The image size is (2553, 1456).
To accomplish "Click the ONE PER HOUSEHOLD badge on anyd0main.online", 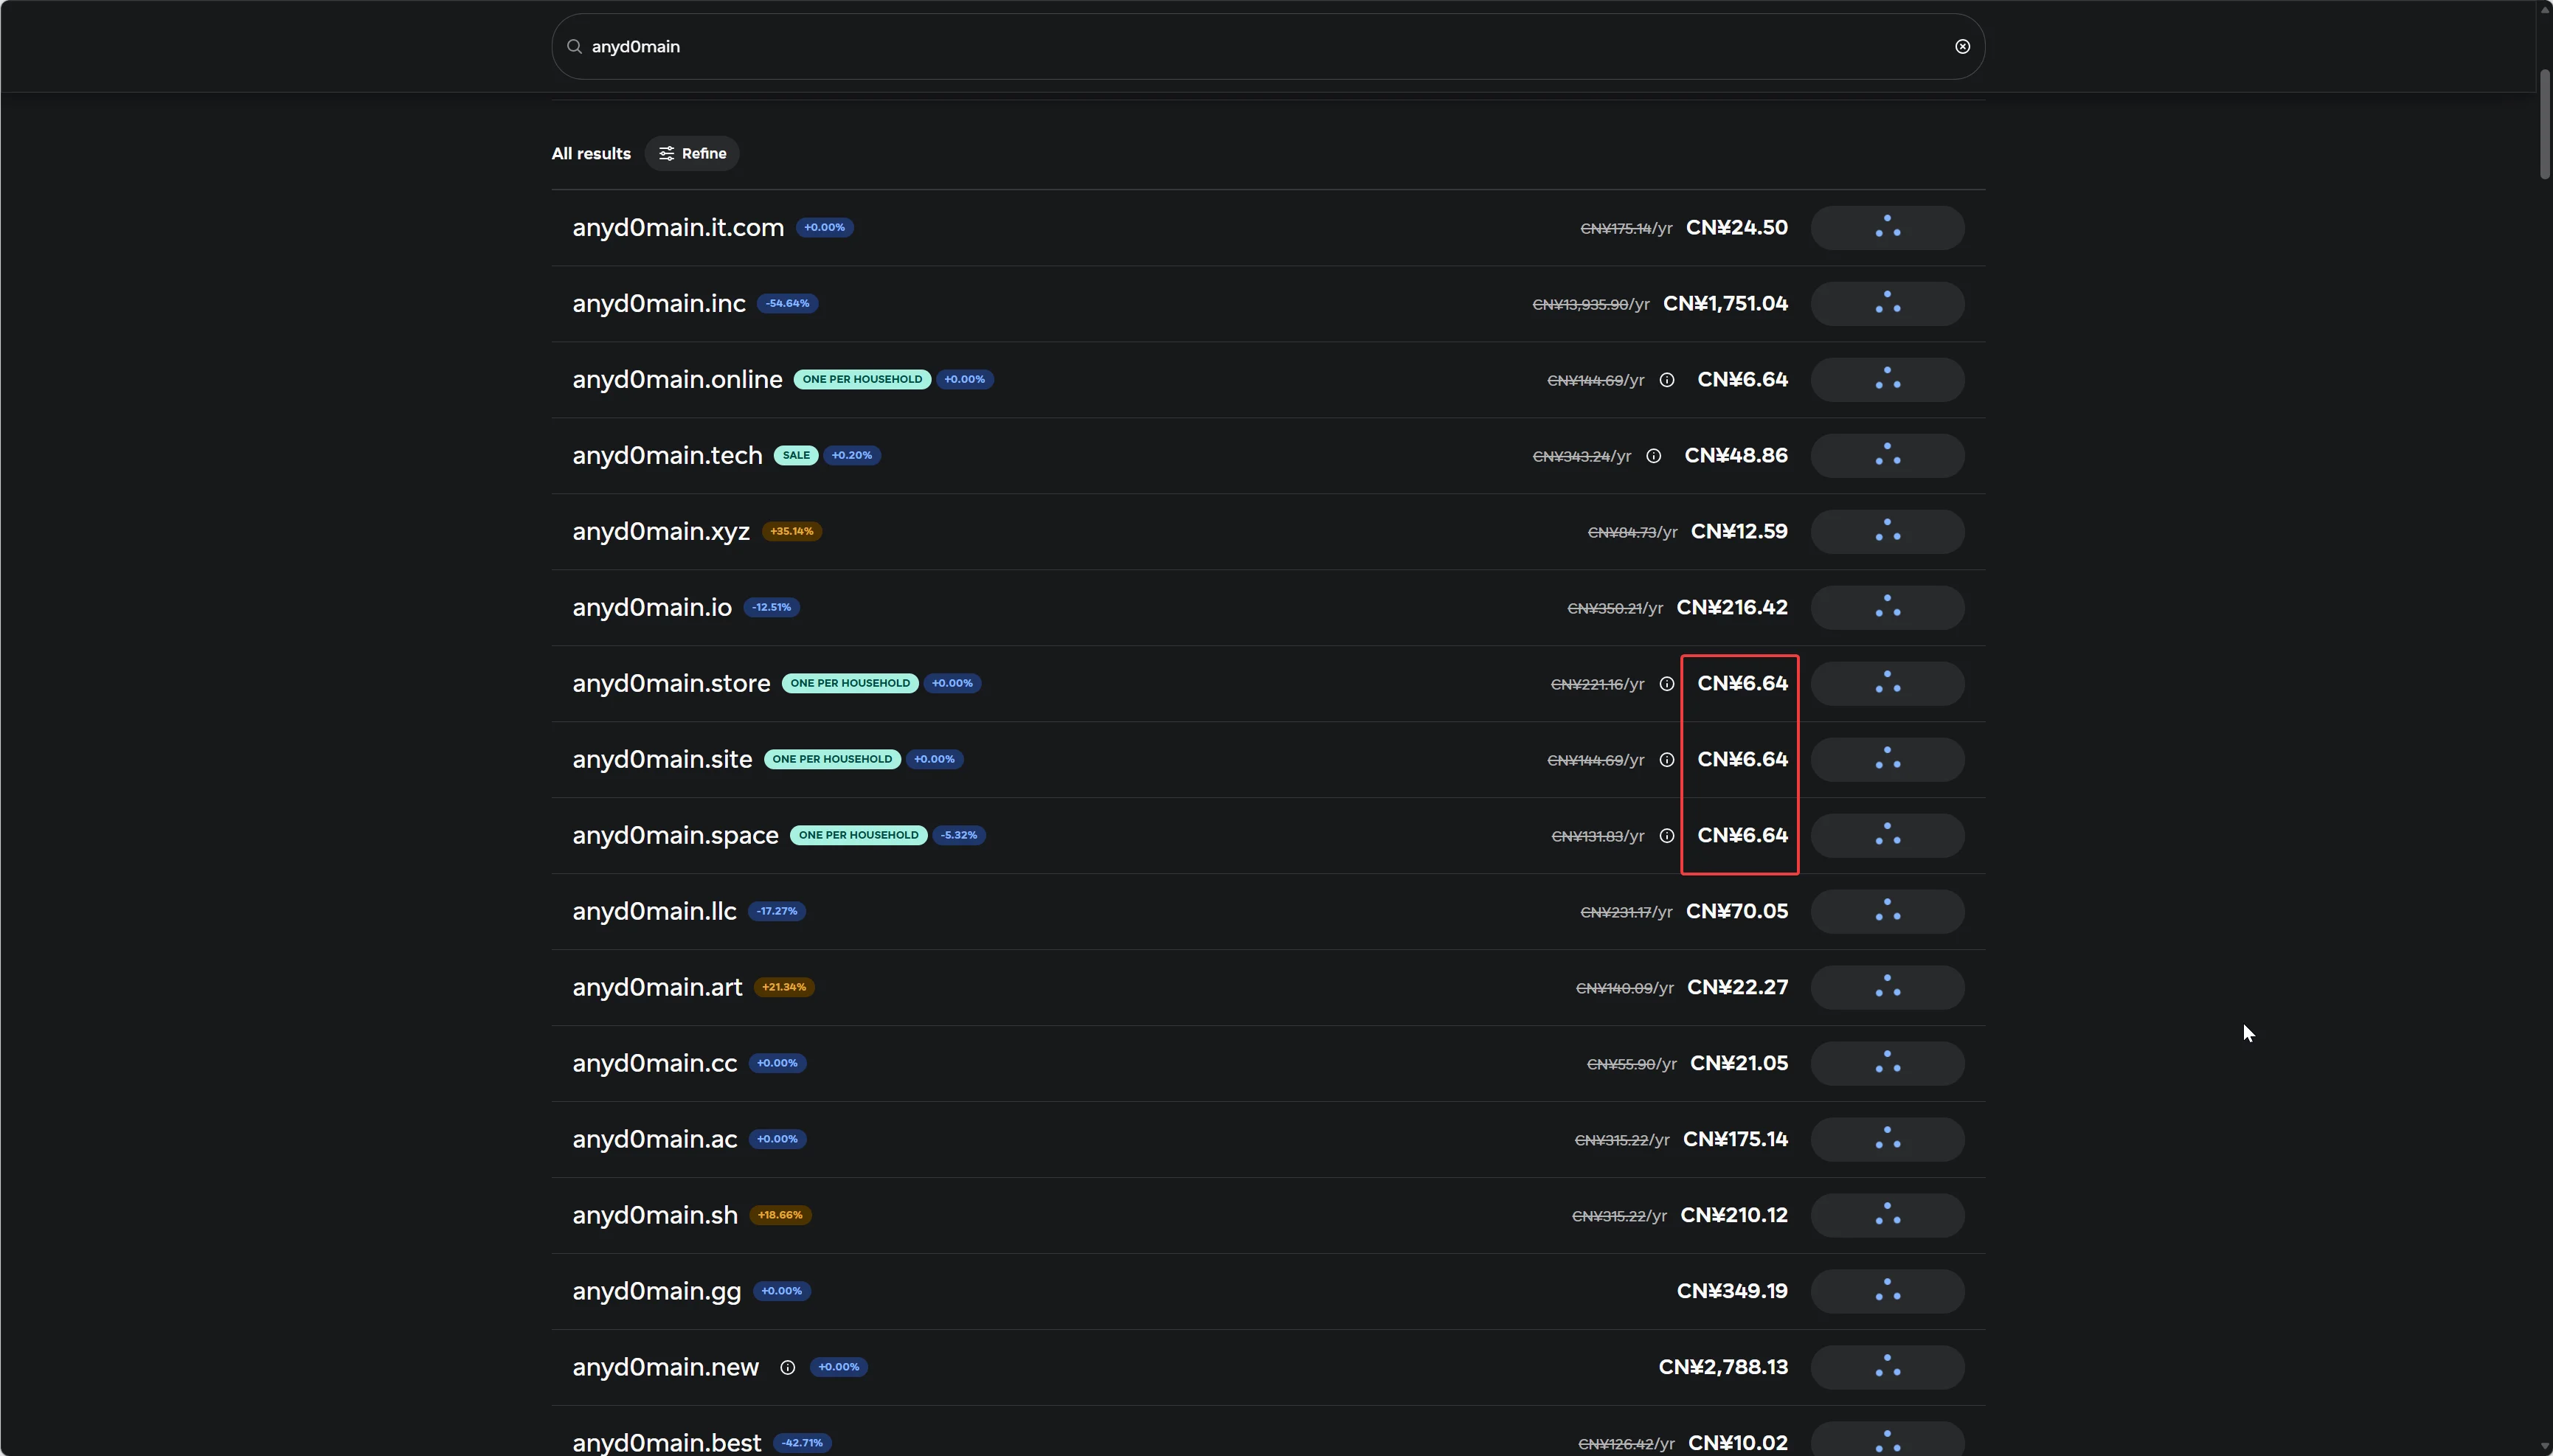I will tap(862, 380).
